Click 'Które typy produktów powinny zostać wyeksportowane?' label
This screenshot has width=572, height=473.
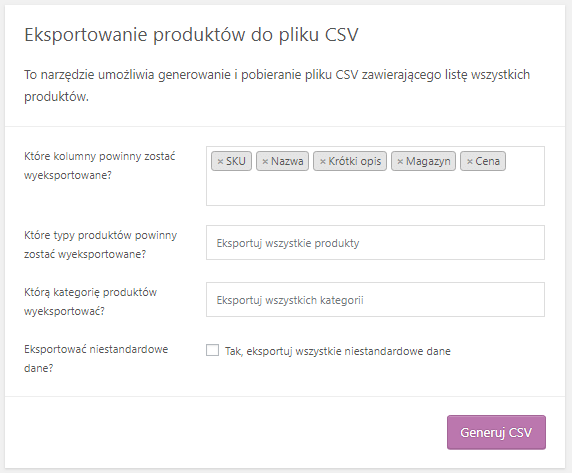tap(101, 244)
